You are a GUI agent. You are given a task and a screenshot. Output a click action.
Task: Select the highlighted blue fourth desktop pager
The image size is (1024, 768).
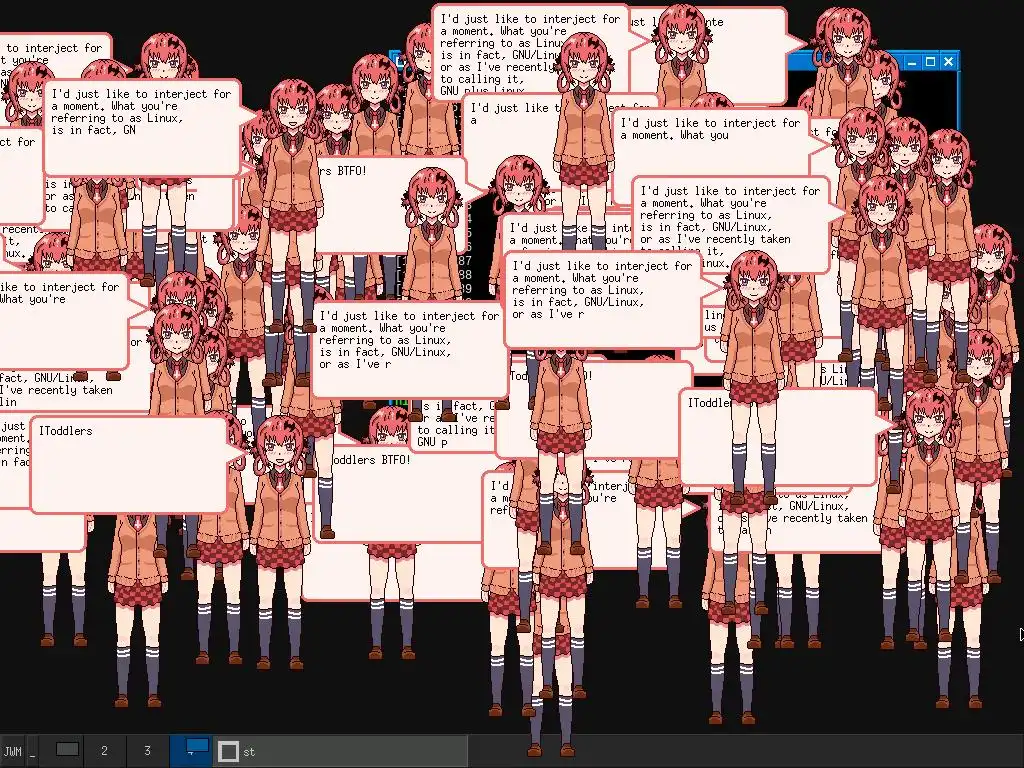tap(191, 751)
